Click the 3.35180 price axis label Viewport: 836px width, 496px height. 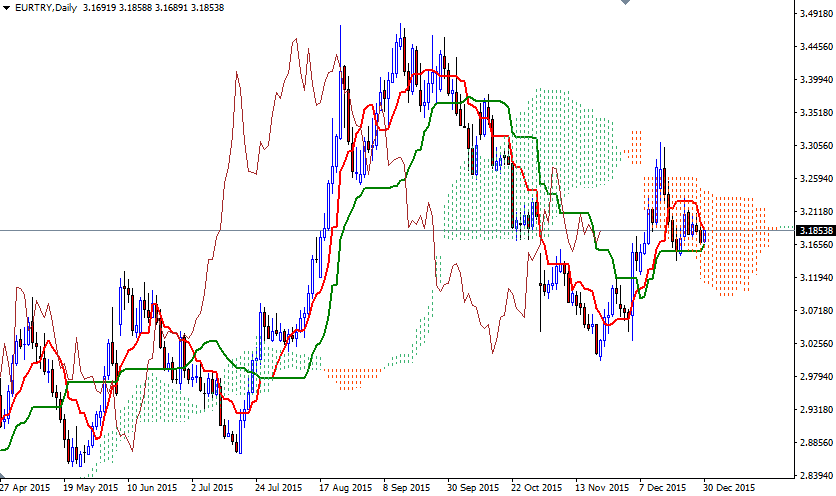tap(816, 113)
